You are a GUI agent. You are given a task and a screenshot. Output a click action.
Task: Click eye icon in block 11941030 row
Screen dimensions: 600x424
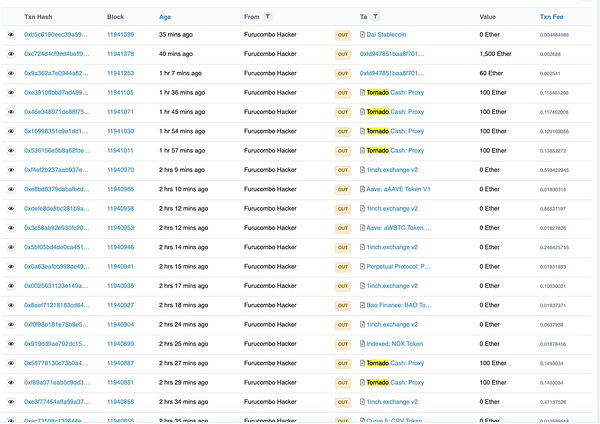(11, 131)
